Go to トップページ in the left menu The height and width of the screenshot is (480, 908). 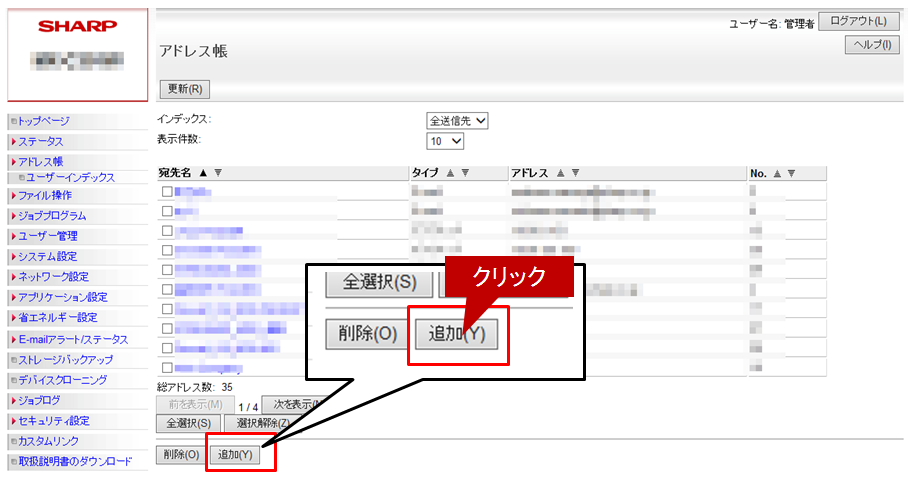(43, 121)
